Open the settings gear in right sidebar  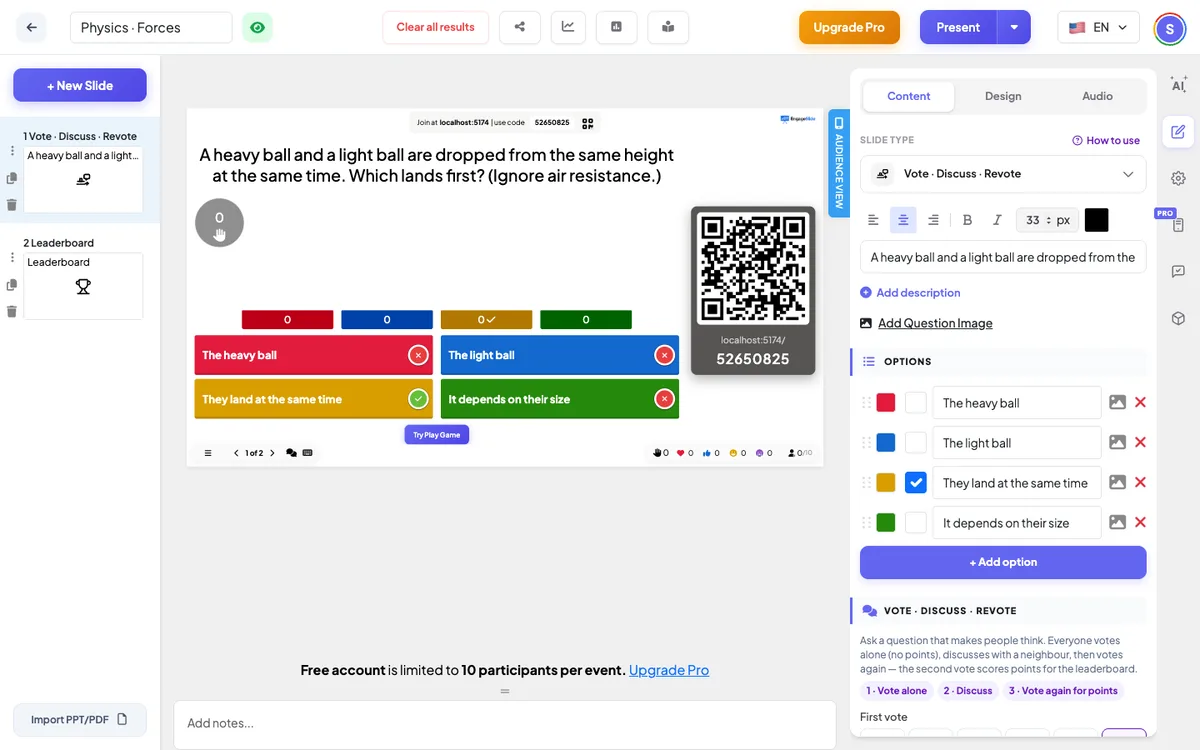[x=1178, y=178]
